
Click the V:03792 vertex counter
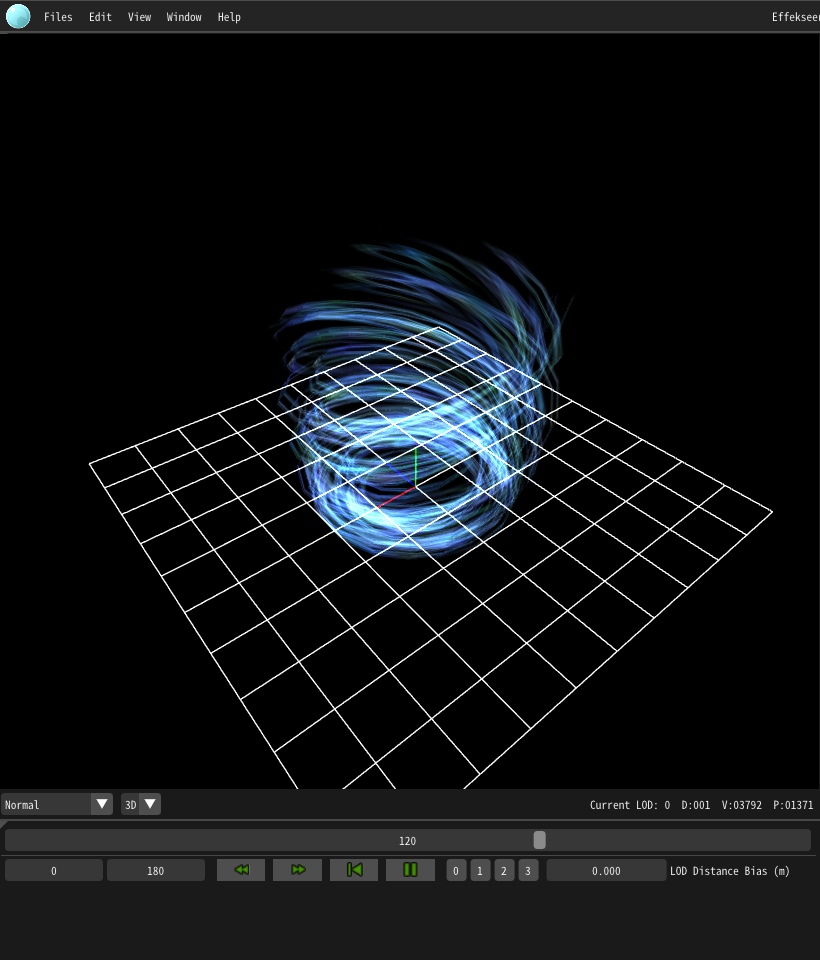(742, 805)
